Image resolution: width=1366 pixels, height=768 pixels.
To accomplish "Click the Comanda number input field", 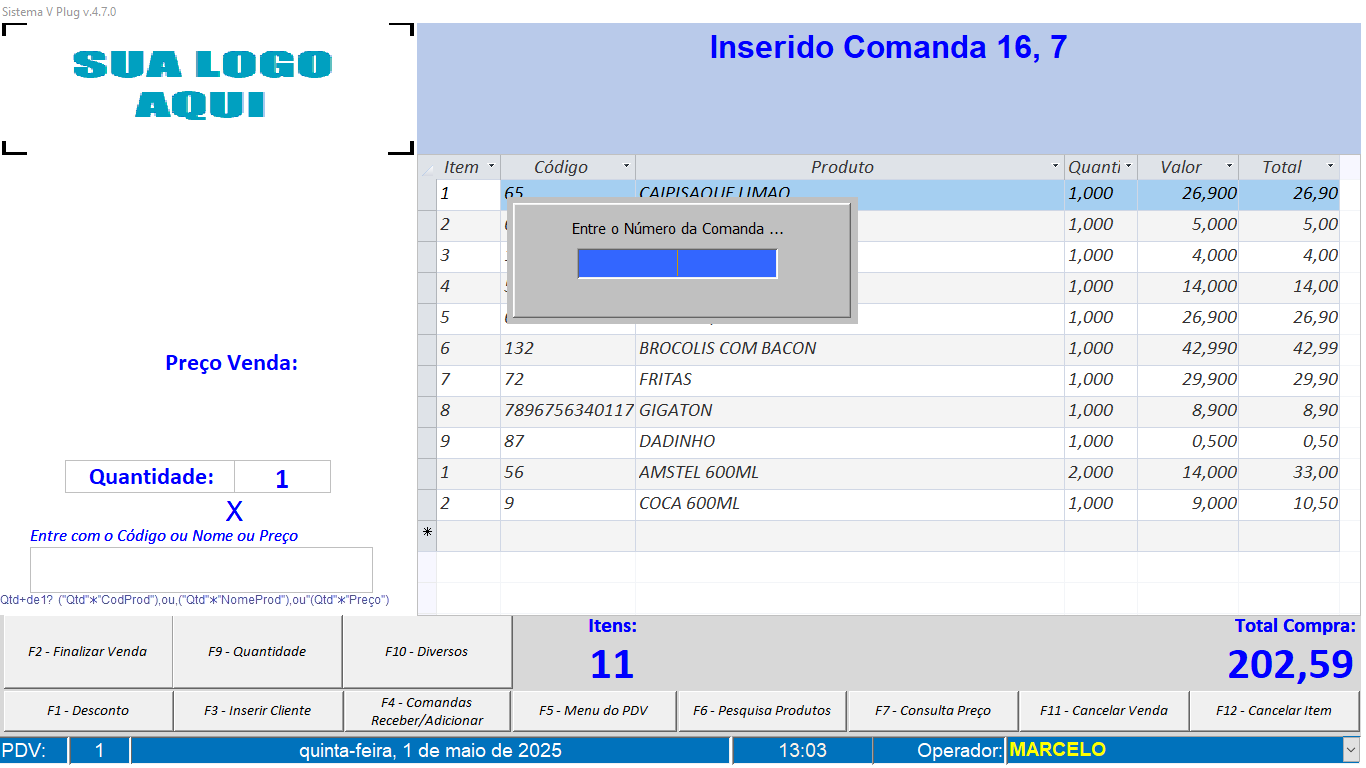I will click(677, 263).
